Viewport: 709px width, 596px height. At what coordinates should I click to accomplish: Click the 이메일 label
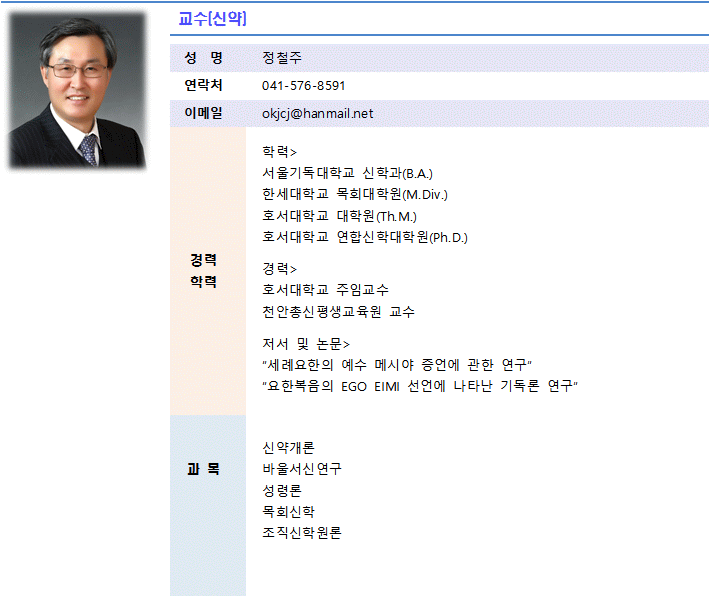click(x=203, y=113)
